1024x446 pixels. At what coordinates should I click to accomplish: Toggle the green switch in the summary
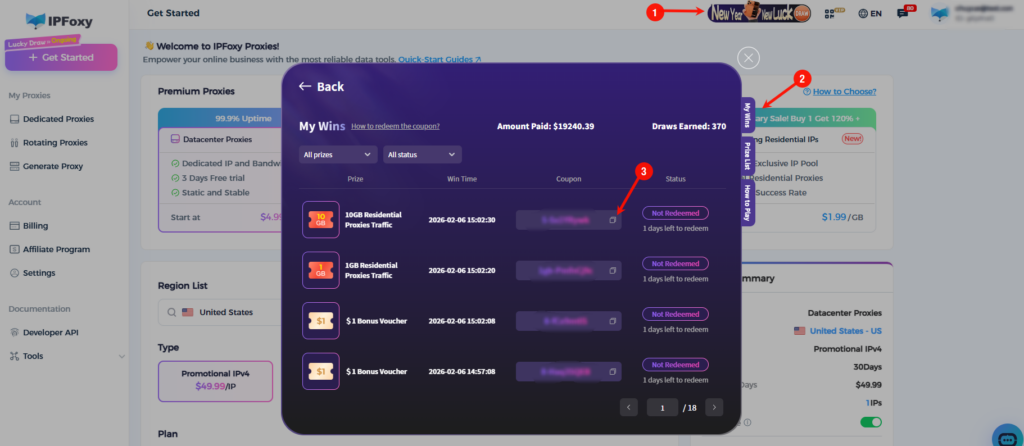871,423
